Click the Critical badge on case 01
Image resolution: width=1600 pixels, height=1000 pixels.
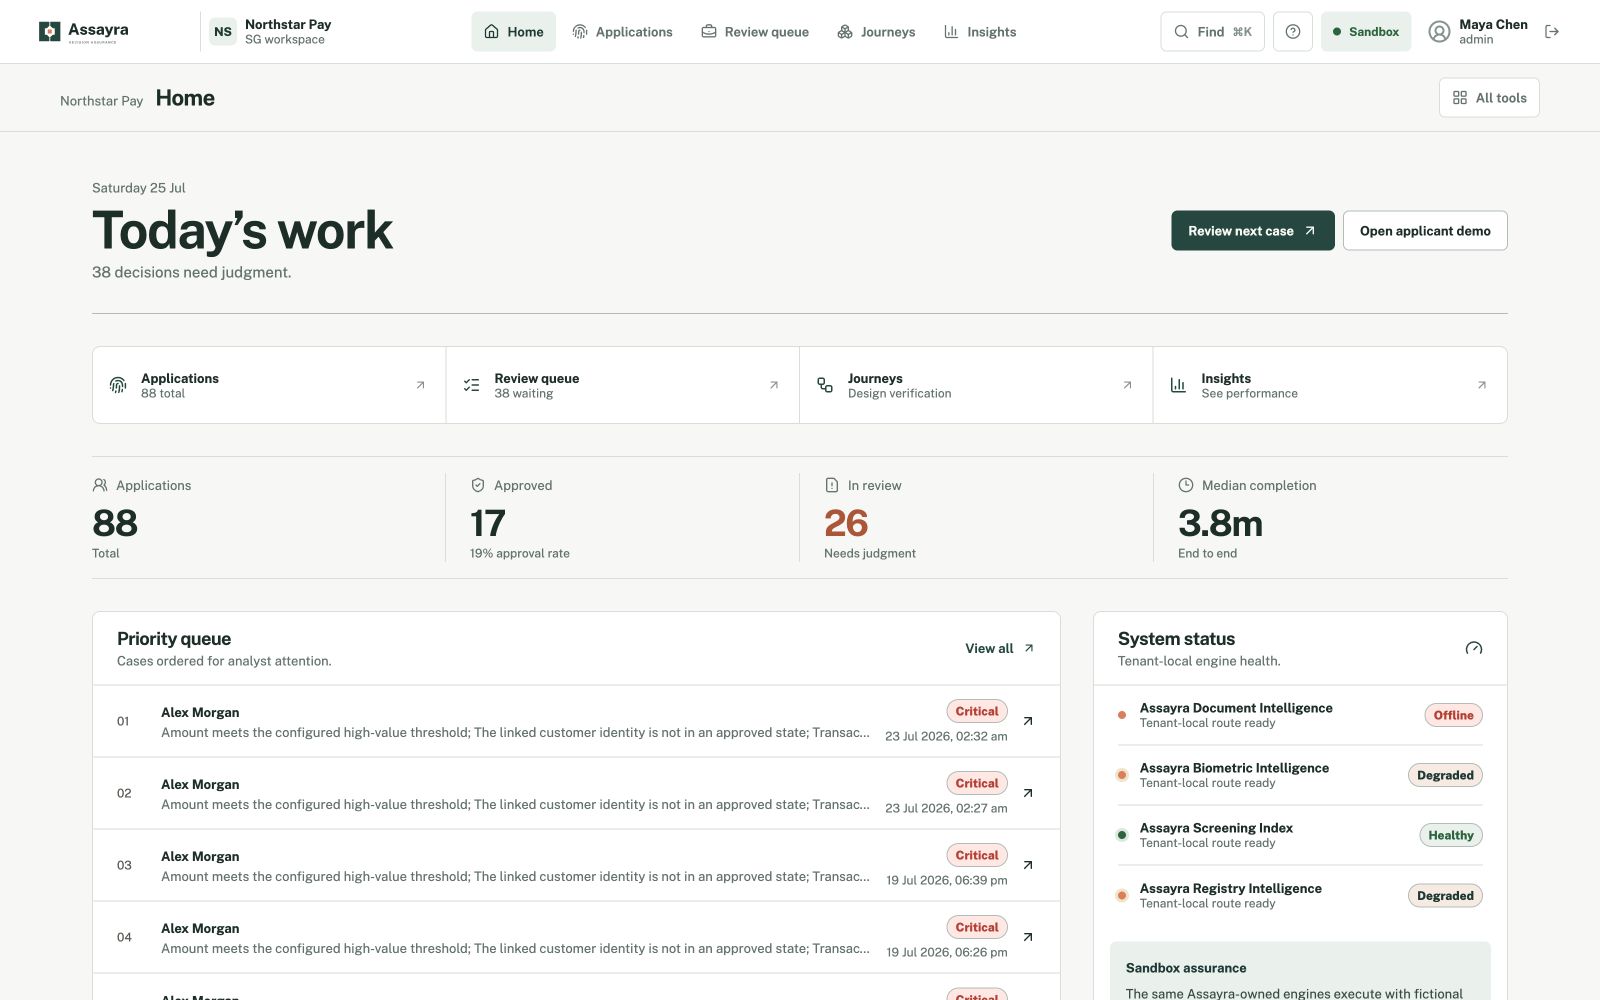pyautogui.click(x=977, y=711)
